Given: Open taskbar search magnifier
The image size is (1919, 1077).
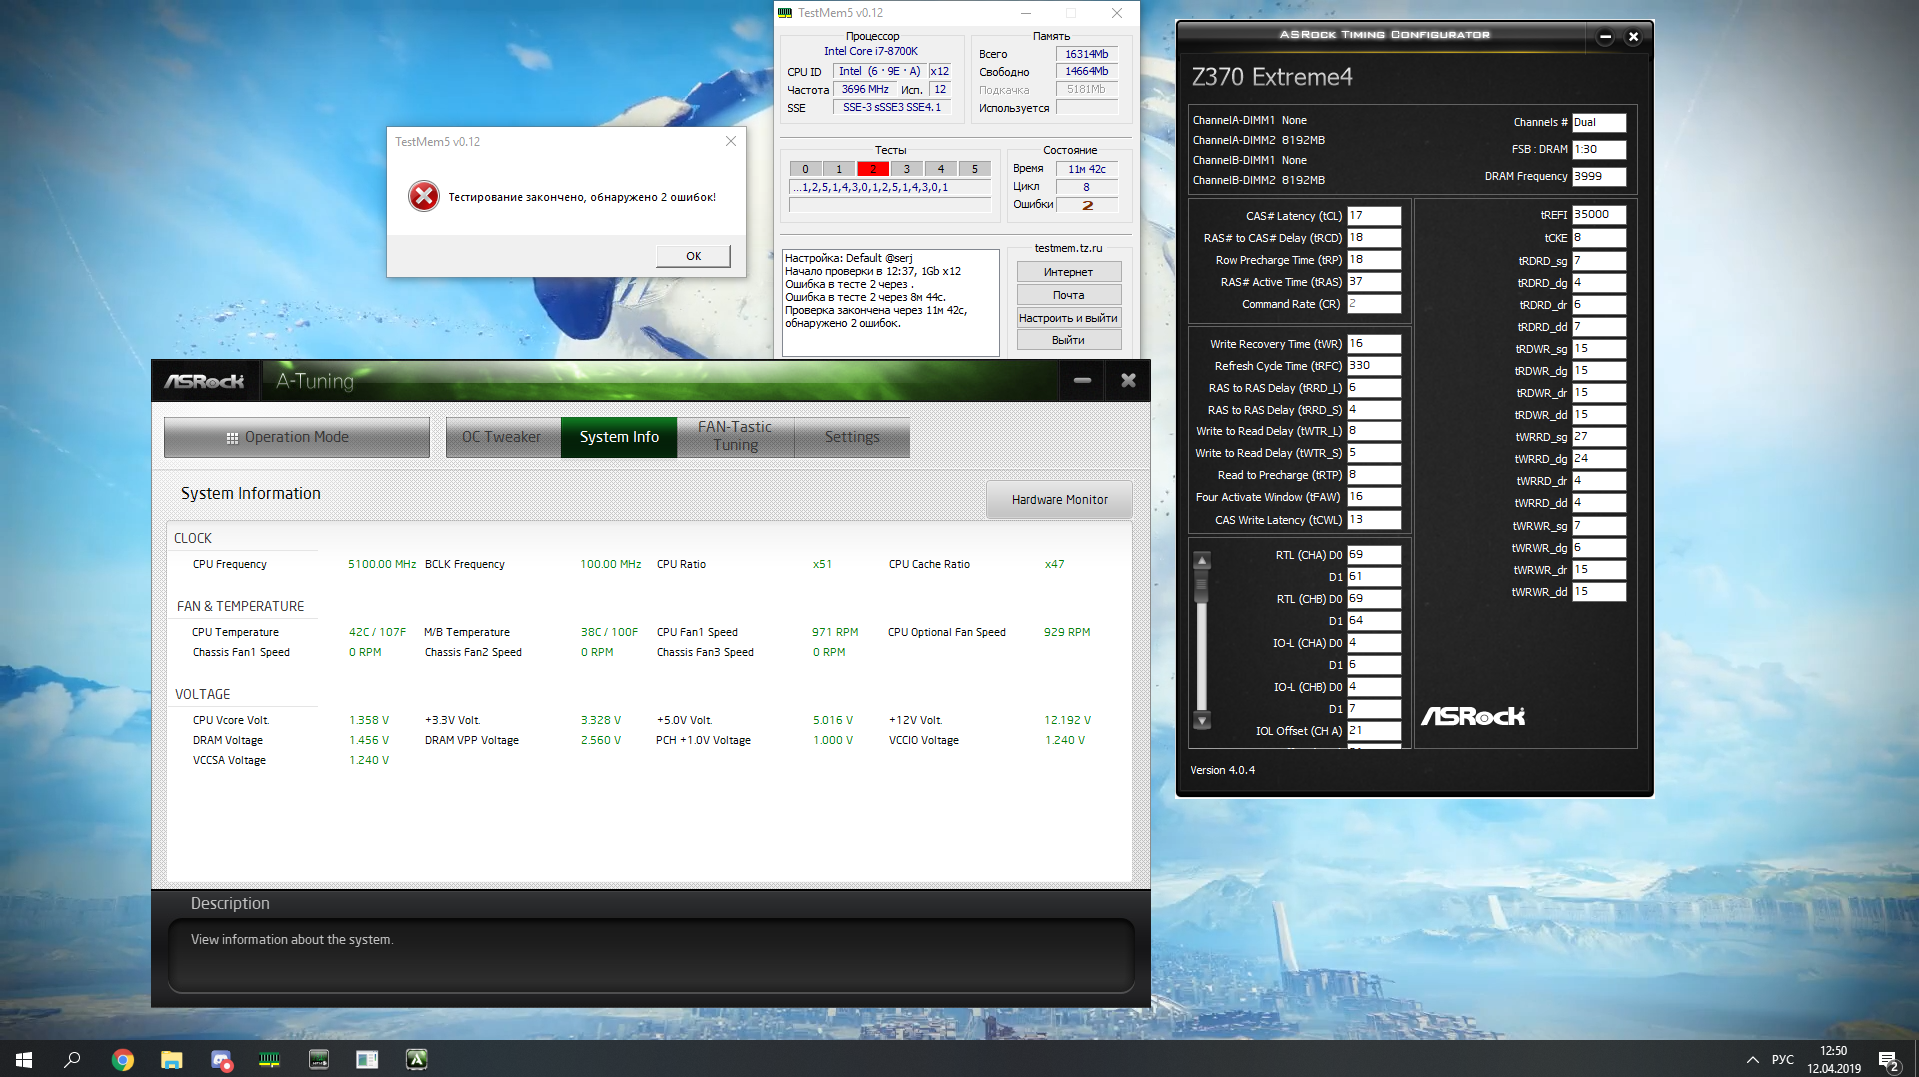Looking at the screenshot, I should (x=72, y=1059).
